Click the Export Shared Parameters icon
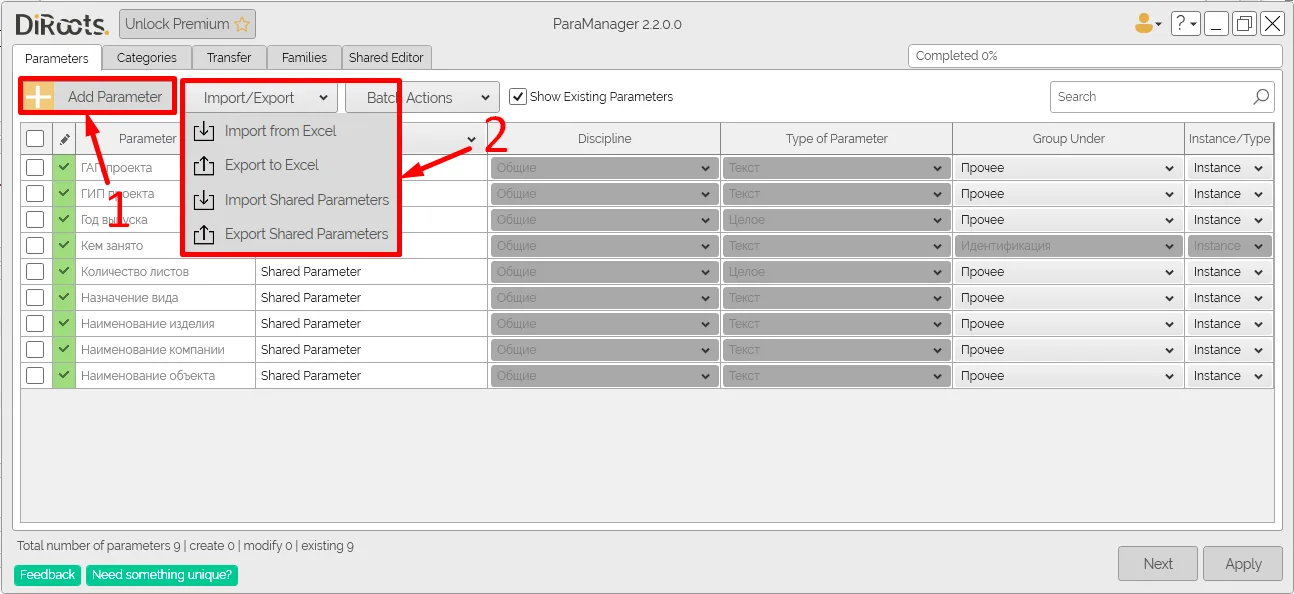This screenshot has height=594, width=1294. (x=204, y=234)
